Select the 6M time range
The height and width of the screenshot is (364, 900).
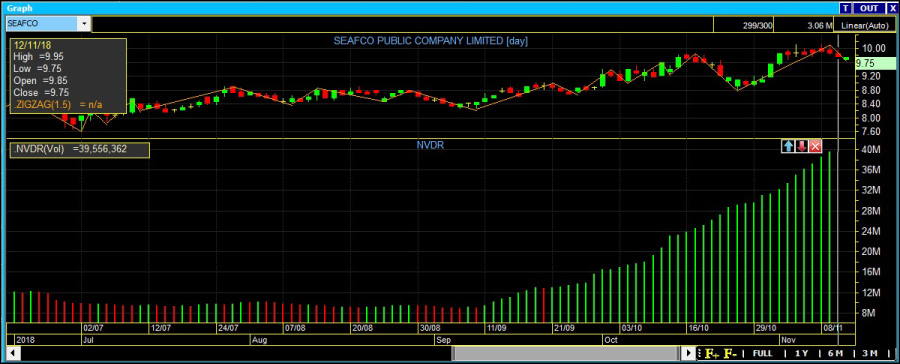[836, 353]
